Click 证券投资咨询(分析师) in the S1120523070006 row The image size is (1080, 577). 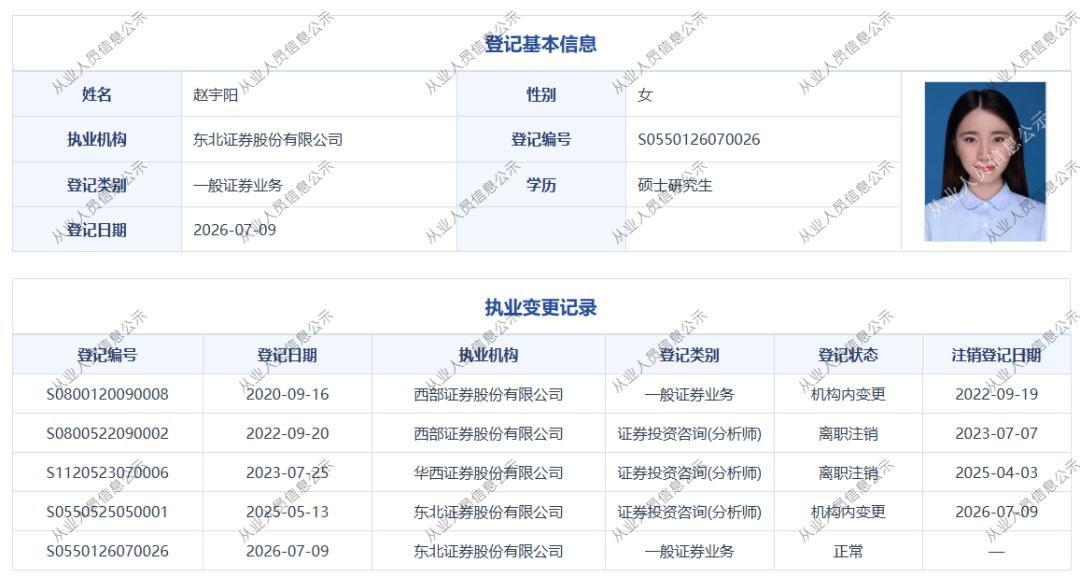click(x=689, y=473)
